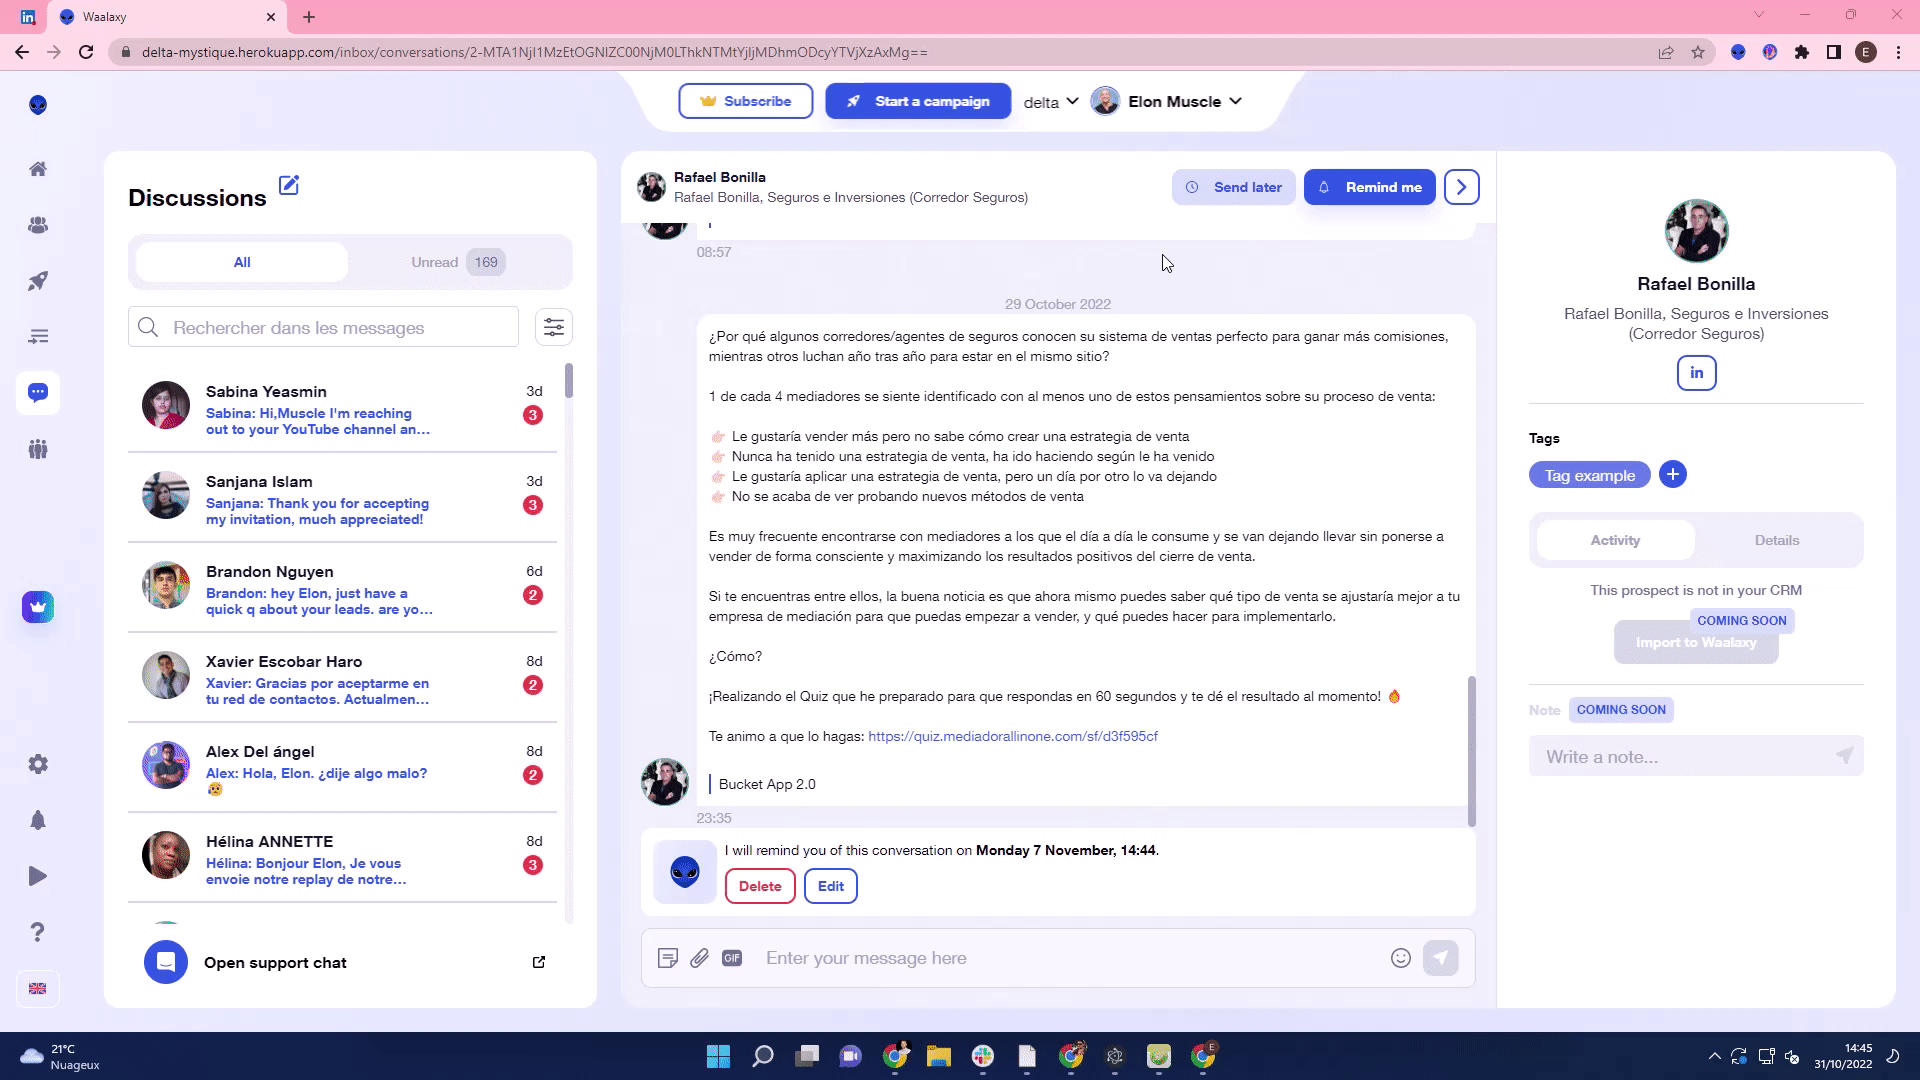The image size is (1920, 1080).
Task: Attach a file with the paperclip icon
Action: point(700,958)
